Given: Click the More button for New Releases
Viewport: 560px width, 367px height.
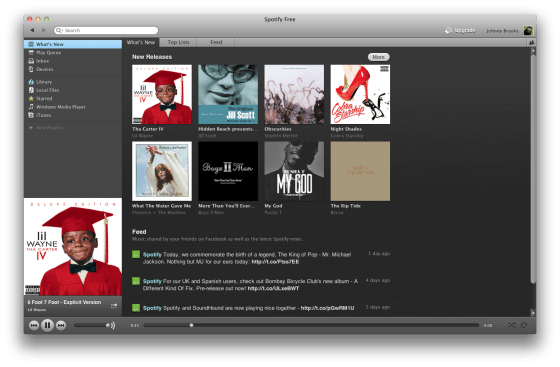Looking at the screenshot, I should point(379,57).
